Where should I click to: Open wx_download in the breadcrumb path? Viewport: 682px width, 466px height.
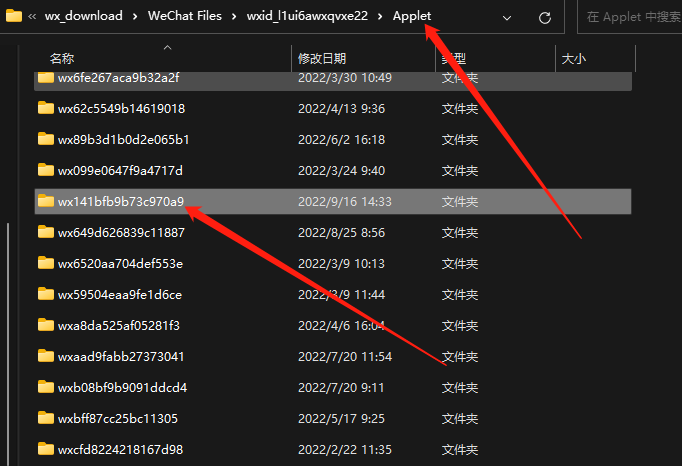pyautogui.click(x=84, y=16)
